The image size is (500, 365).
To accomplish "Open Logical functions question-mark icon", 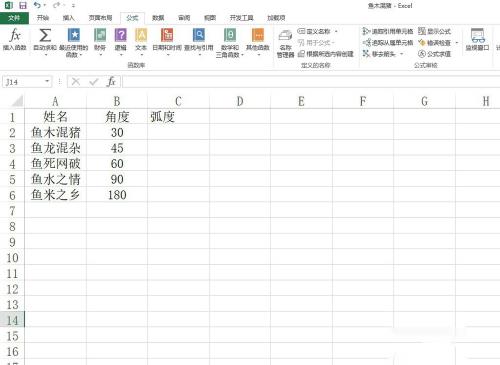I will click(x=121, y=35).
